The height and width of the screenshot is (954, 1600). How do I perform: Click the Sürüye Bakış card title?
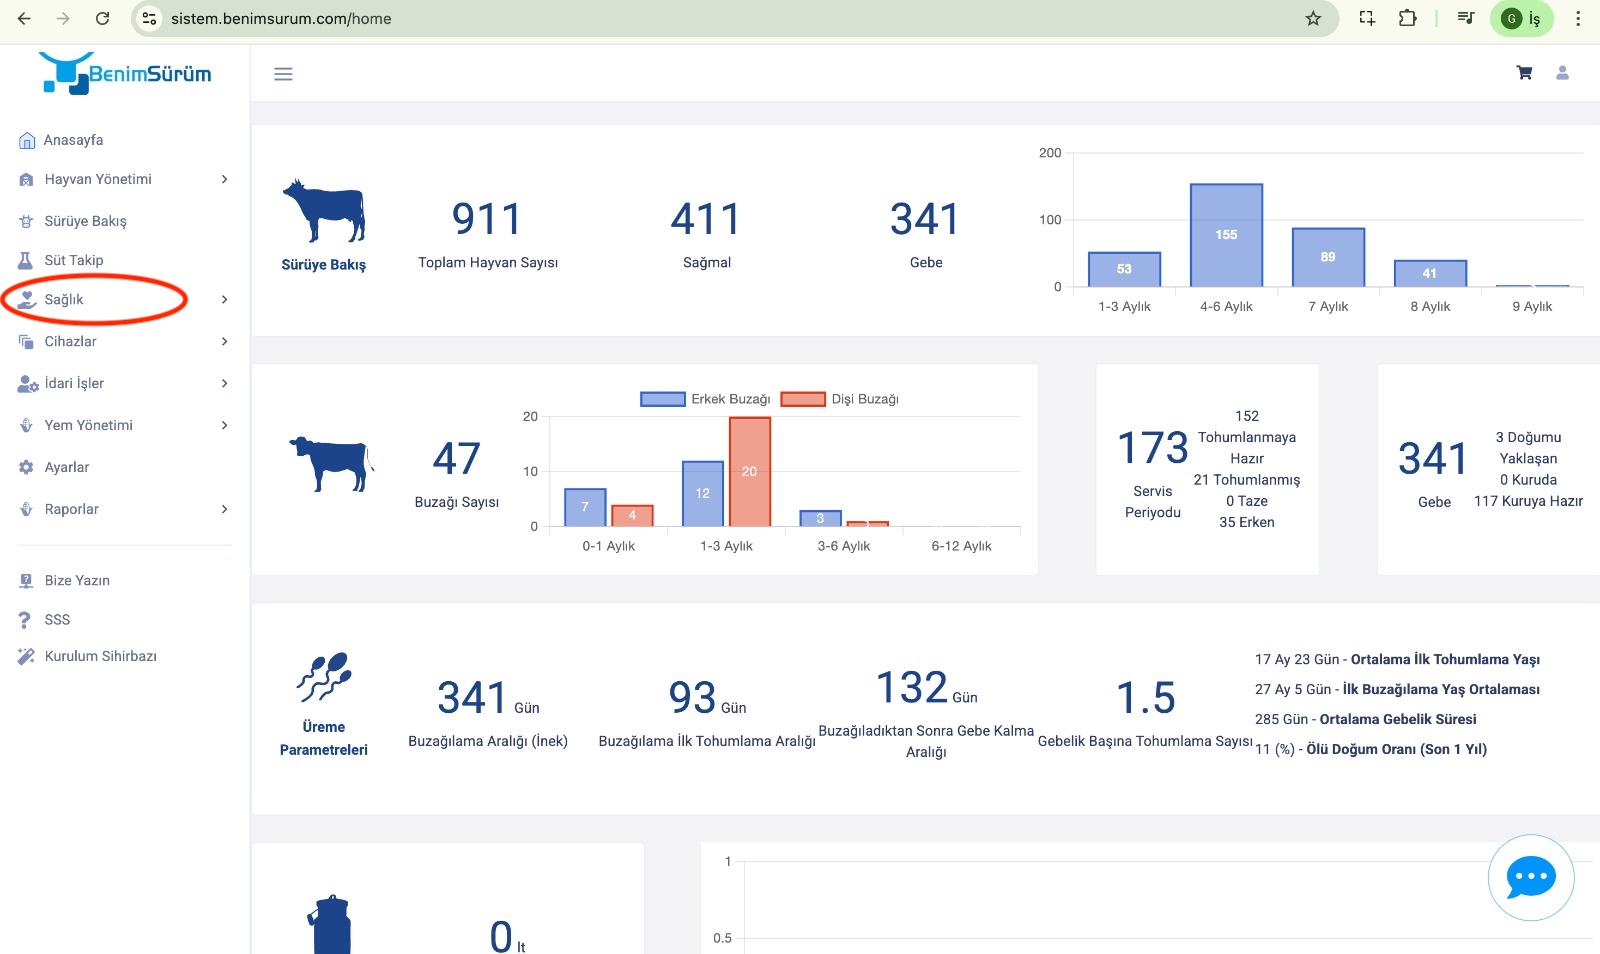point(323,265)
